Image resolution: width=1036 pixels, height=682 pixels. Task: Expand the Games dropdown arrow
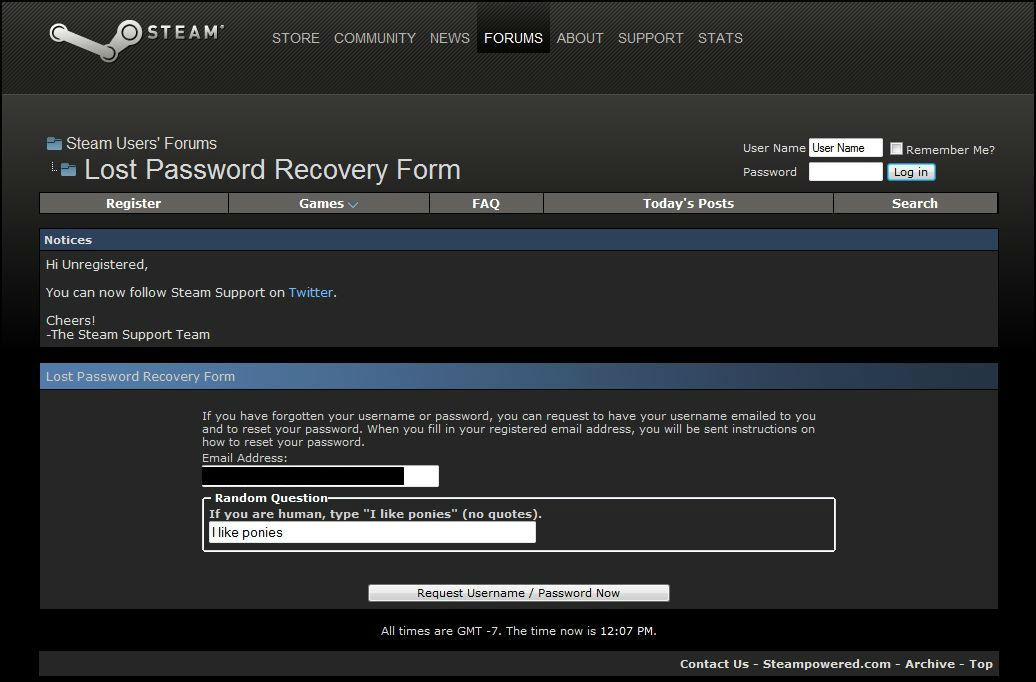(x=353, y=205)
